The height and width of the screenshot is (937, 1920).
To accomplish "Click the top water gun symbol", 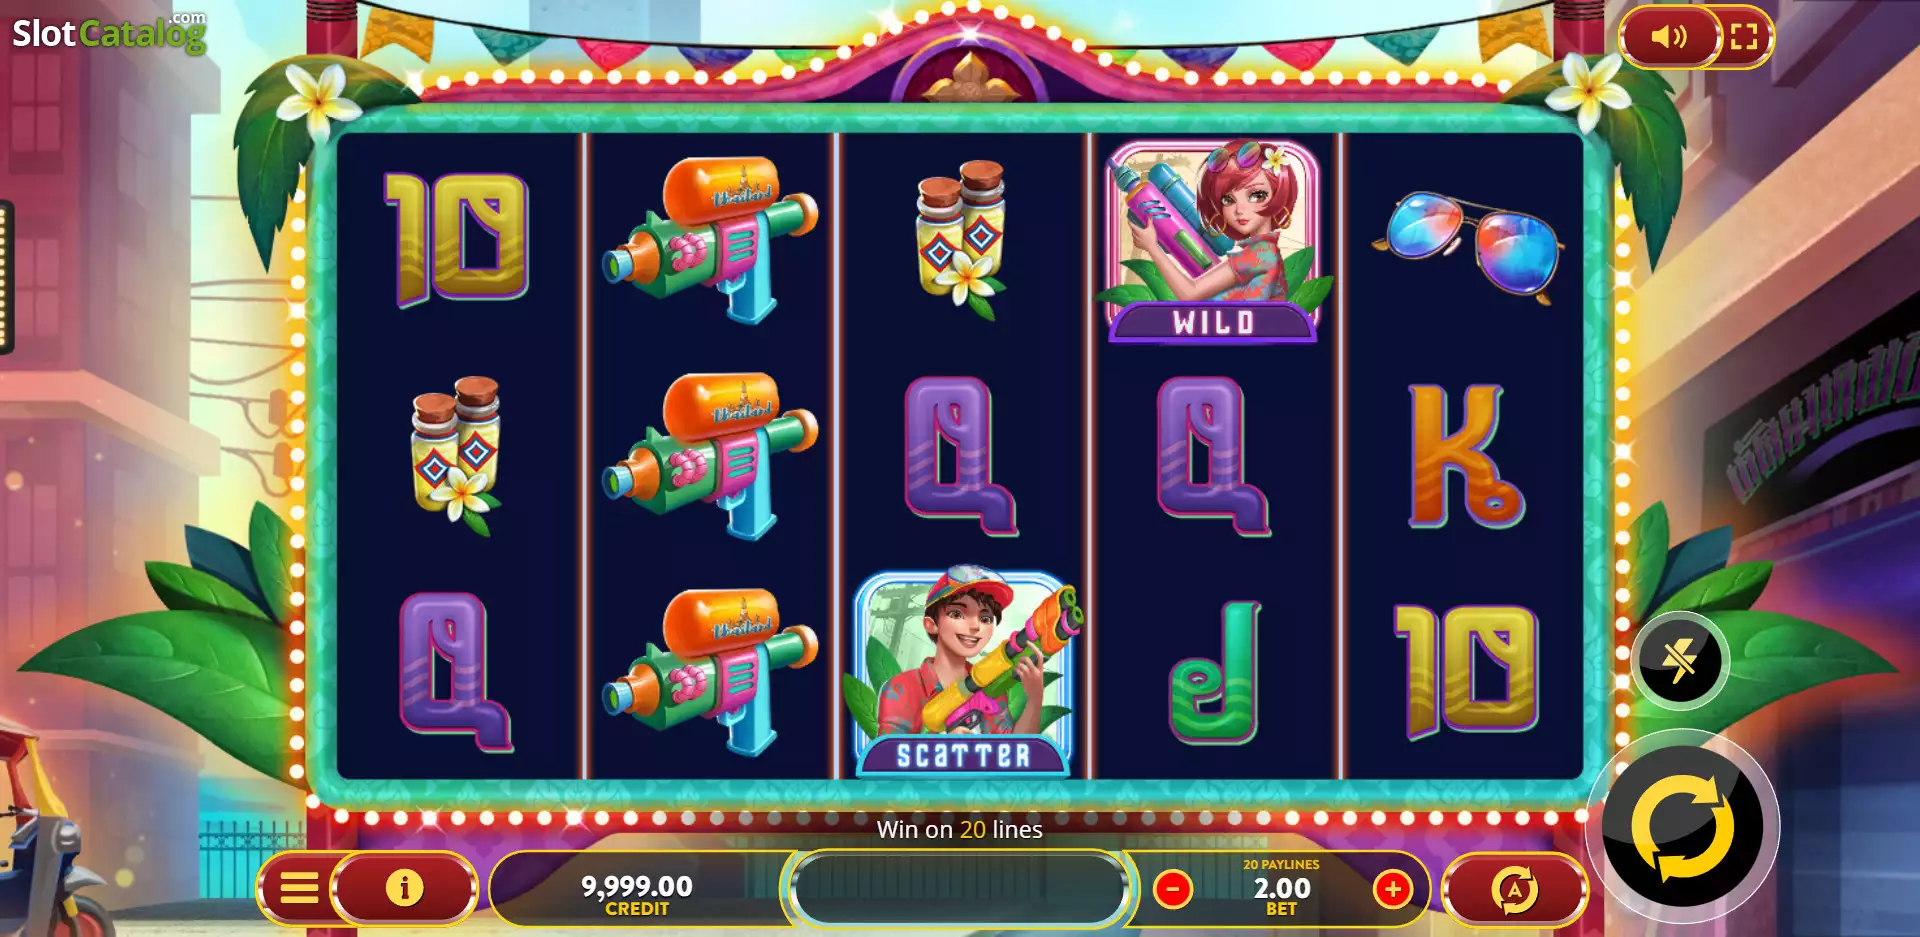I will coord(710,240).
